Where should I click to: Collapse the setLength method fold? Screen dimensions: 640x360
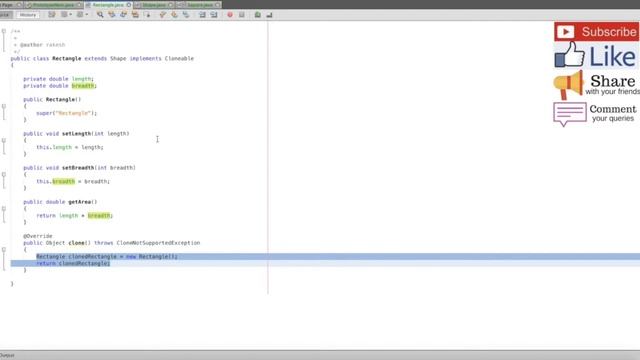[x=4, y=140]
